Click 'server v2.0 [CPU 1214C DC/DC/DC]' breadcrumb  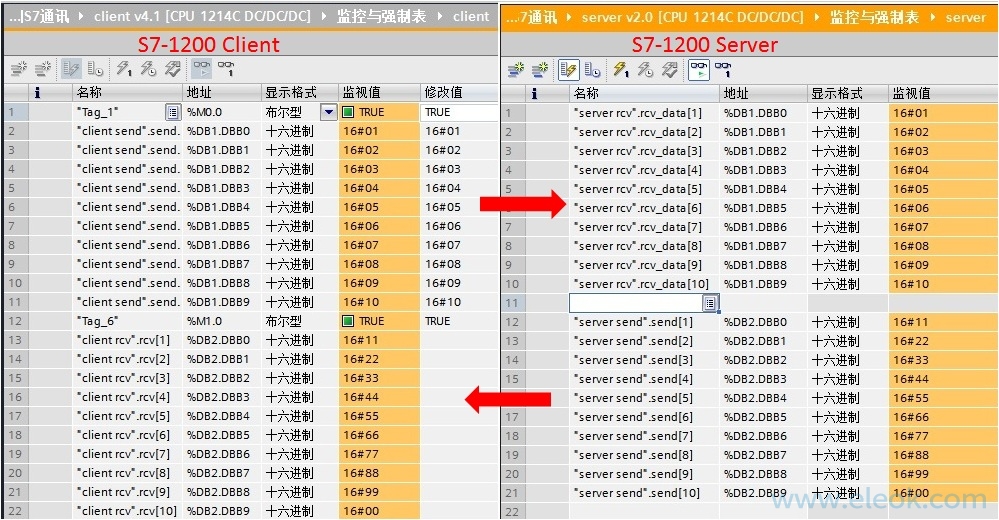pyautogui.click(x=693, y=18)
